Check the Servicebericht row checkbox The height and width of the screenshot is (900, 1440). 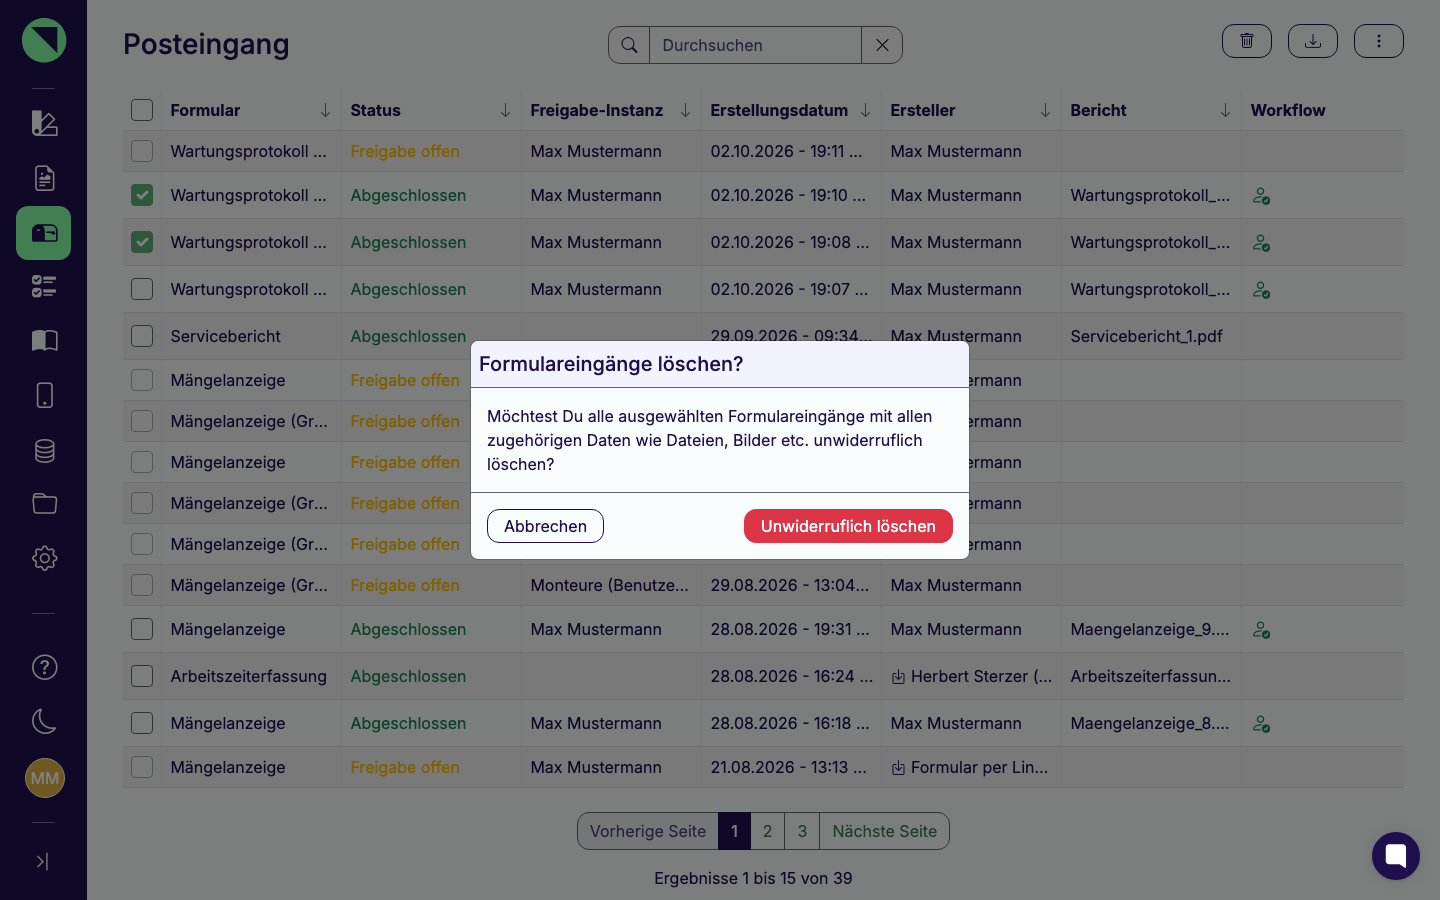142,336
